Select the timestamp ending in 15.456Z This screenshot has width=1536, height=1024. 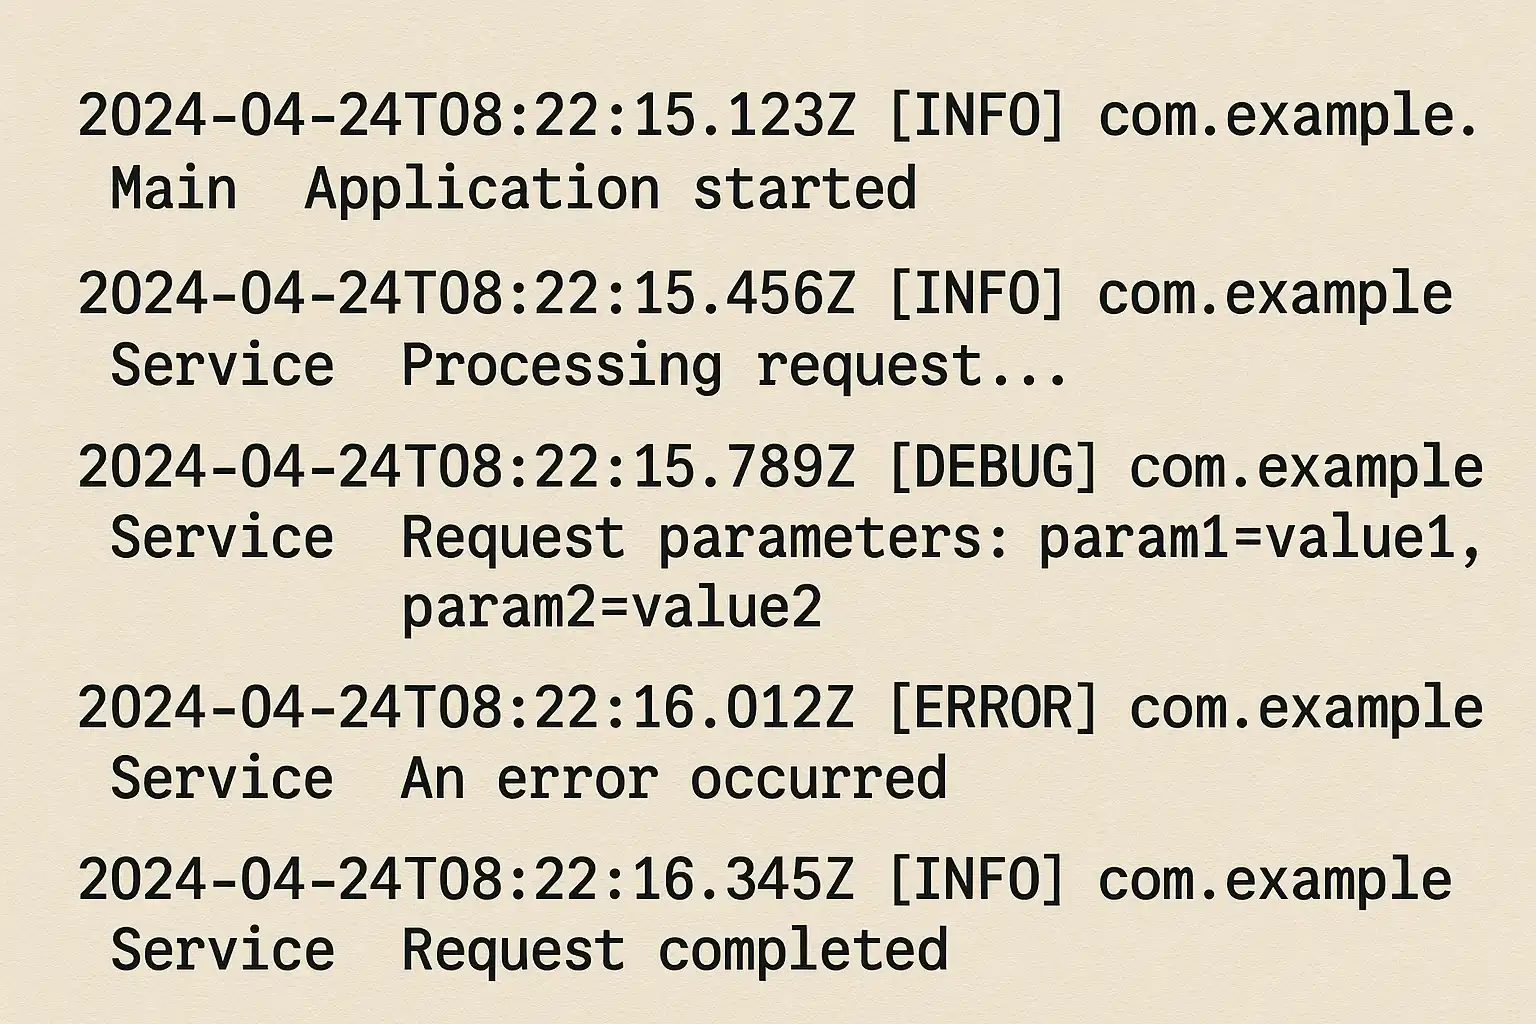tap(467, 294)
